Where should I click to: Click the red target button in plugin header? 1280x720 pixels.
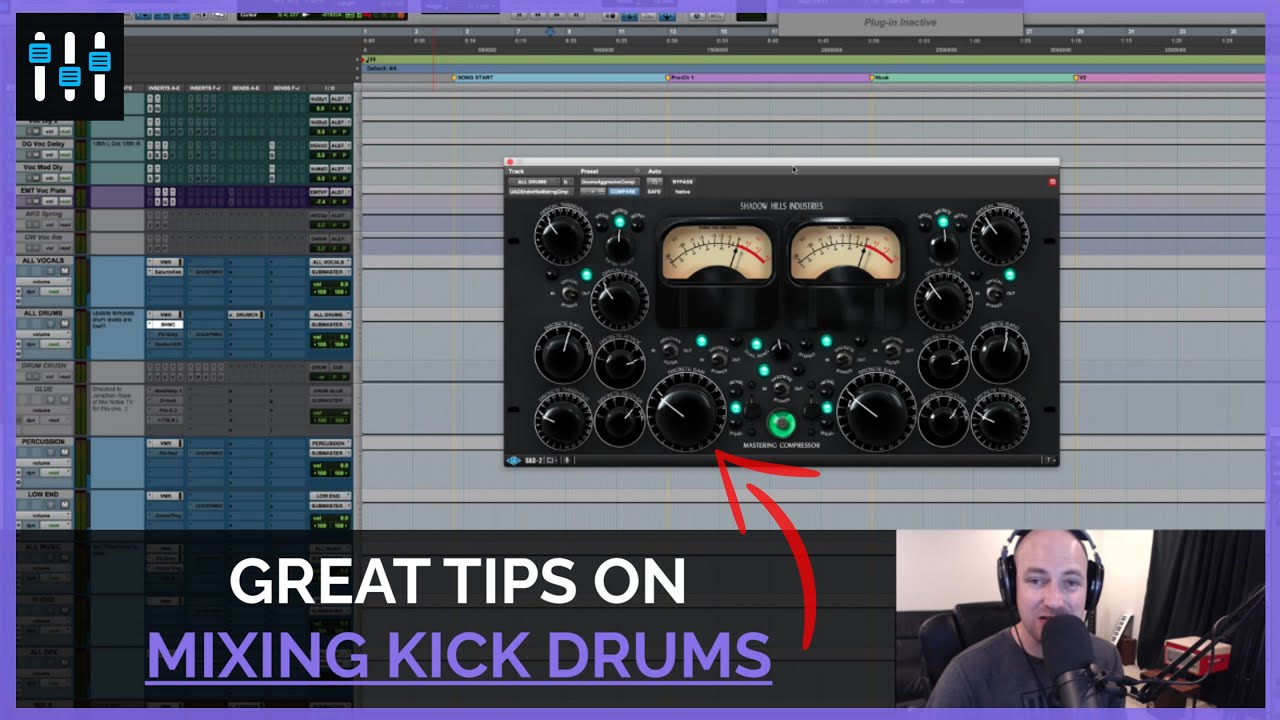pyautogui.click(x=1052, y=182)
